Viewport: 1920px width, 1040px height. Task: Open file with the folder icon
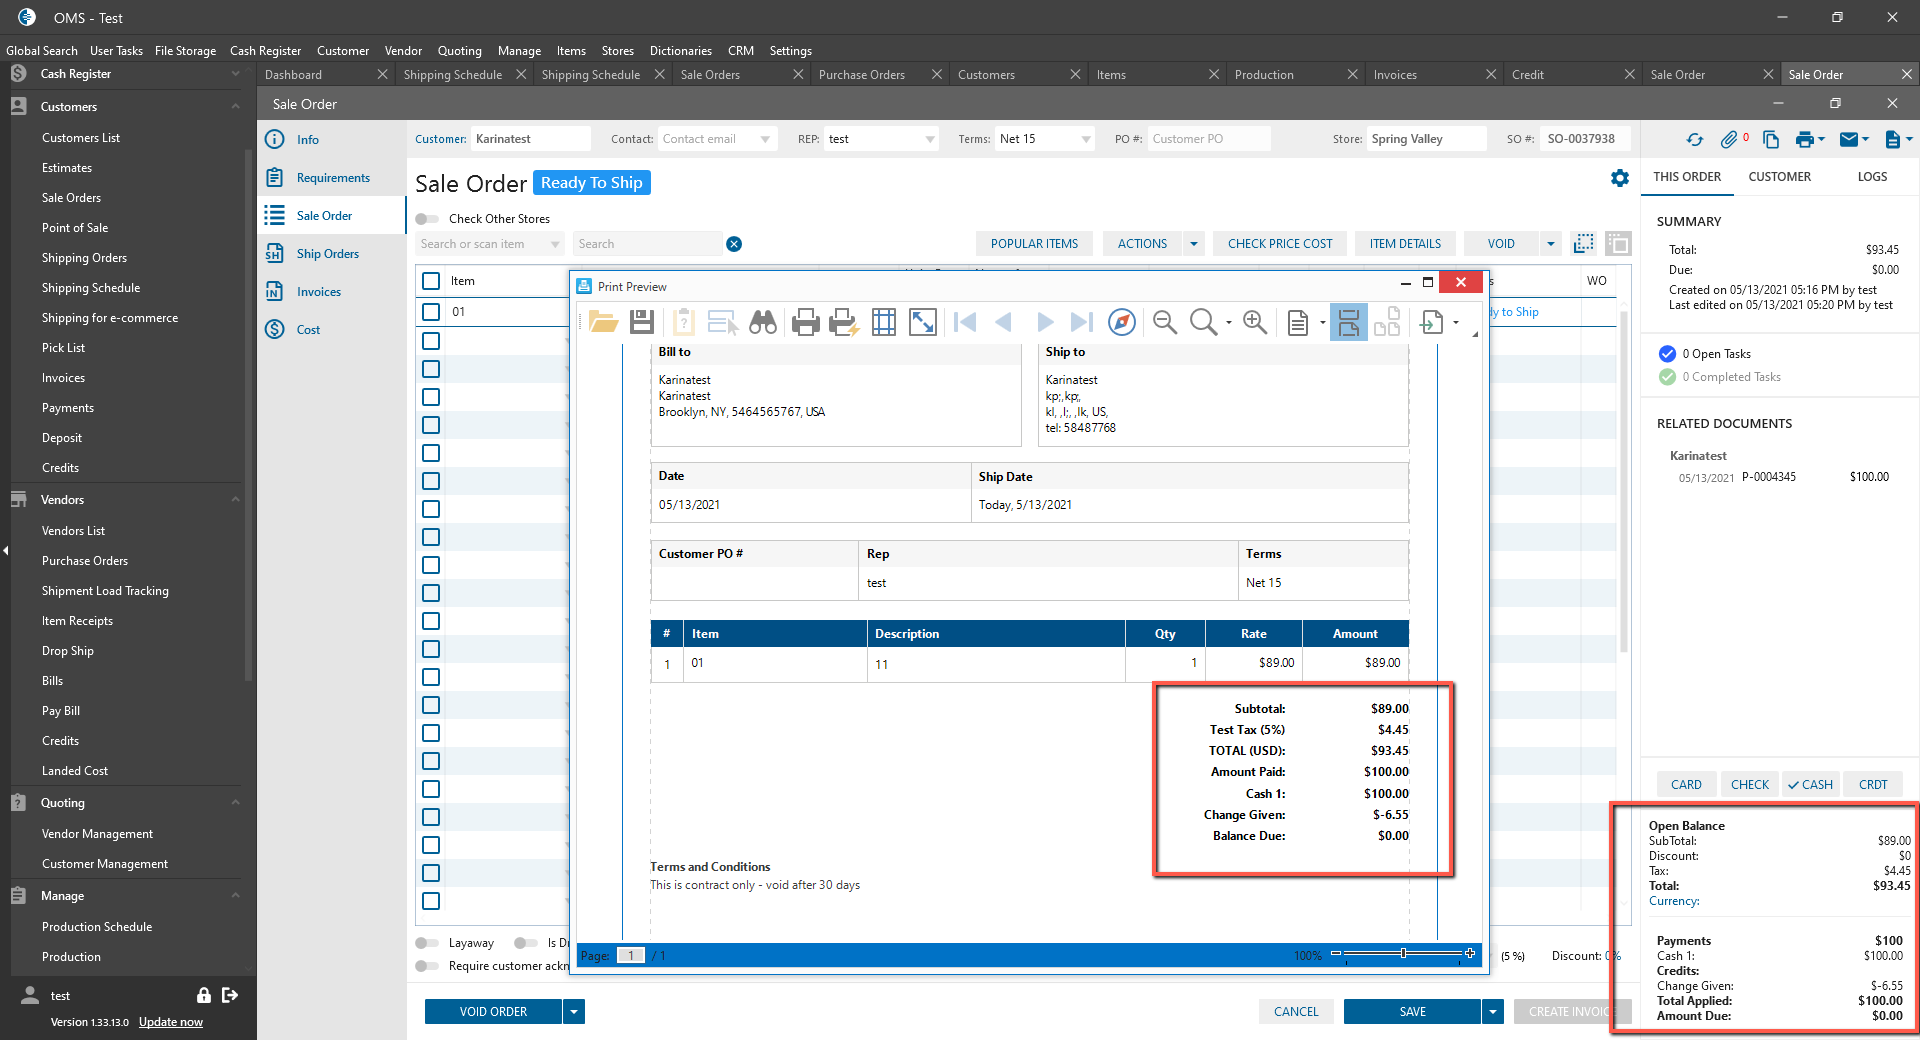pos(603,322)
